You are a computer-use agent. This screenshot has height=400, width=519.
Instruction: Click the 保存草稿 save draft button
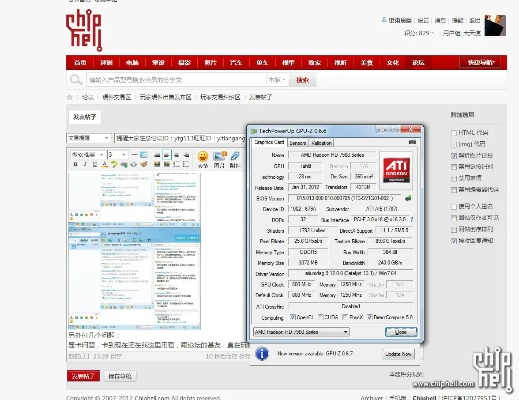pyautogui.click(x=120, y=376)
